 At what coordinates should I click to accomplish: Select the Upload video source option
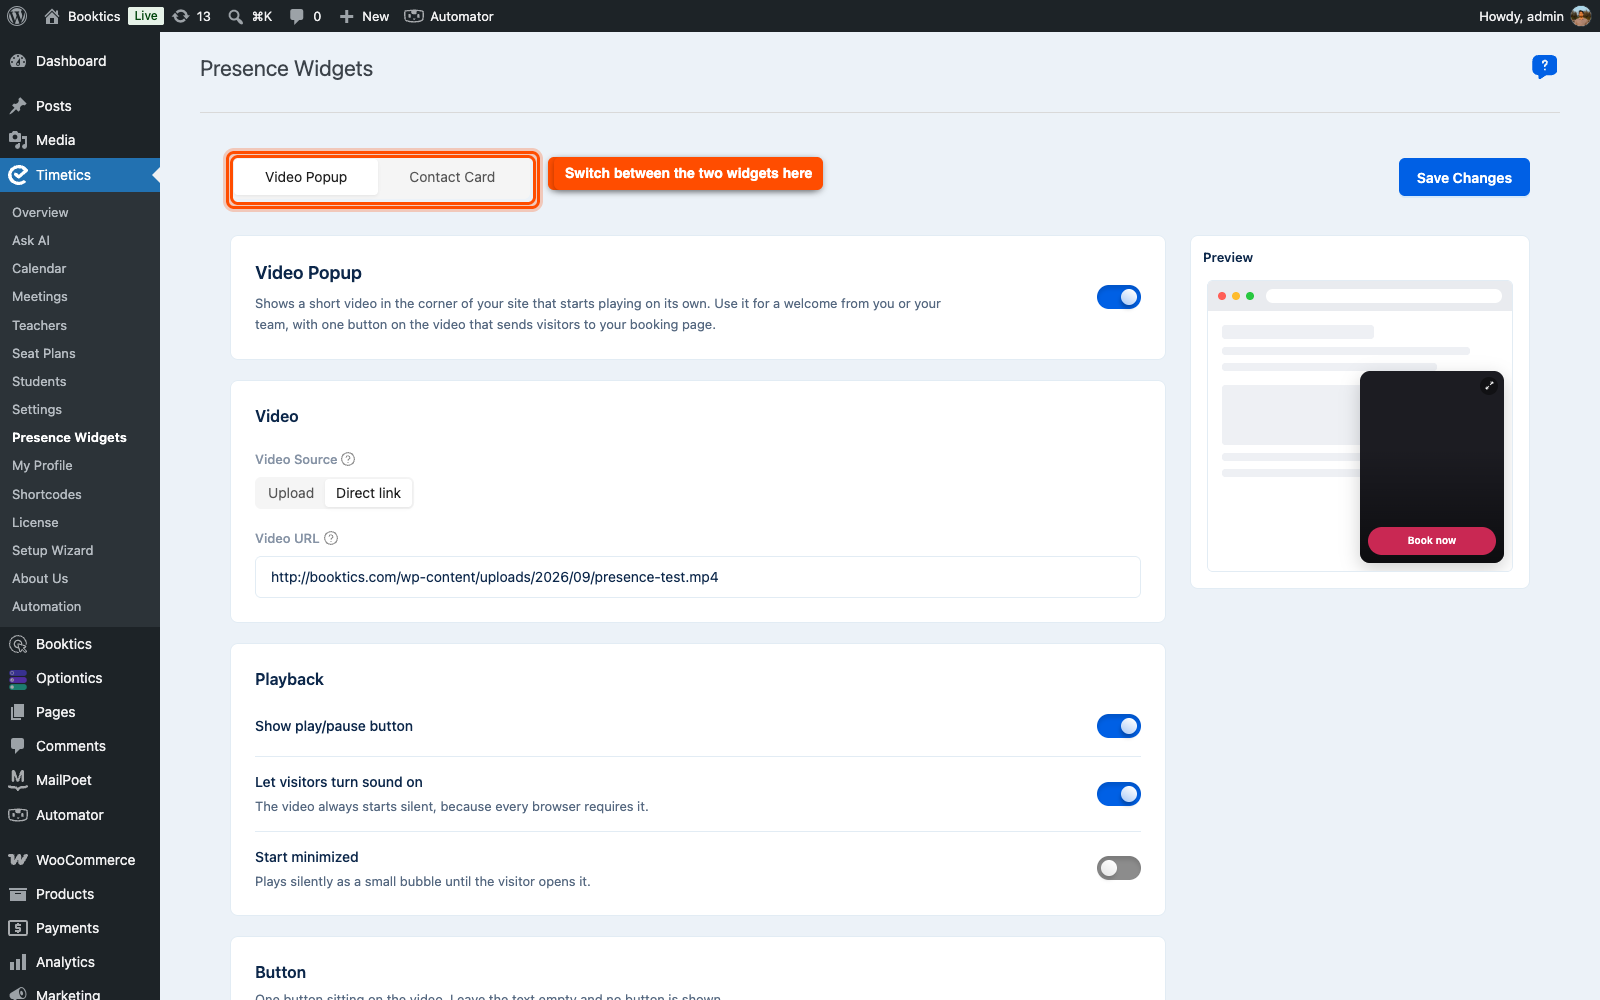tap(291, 493)
